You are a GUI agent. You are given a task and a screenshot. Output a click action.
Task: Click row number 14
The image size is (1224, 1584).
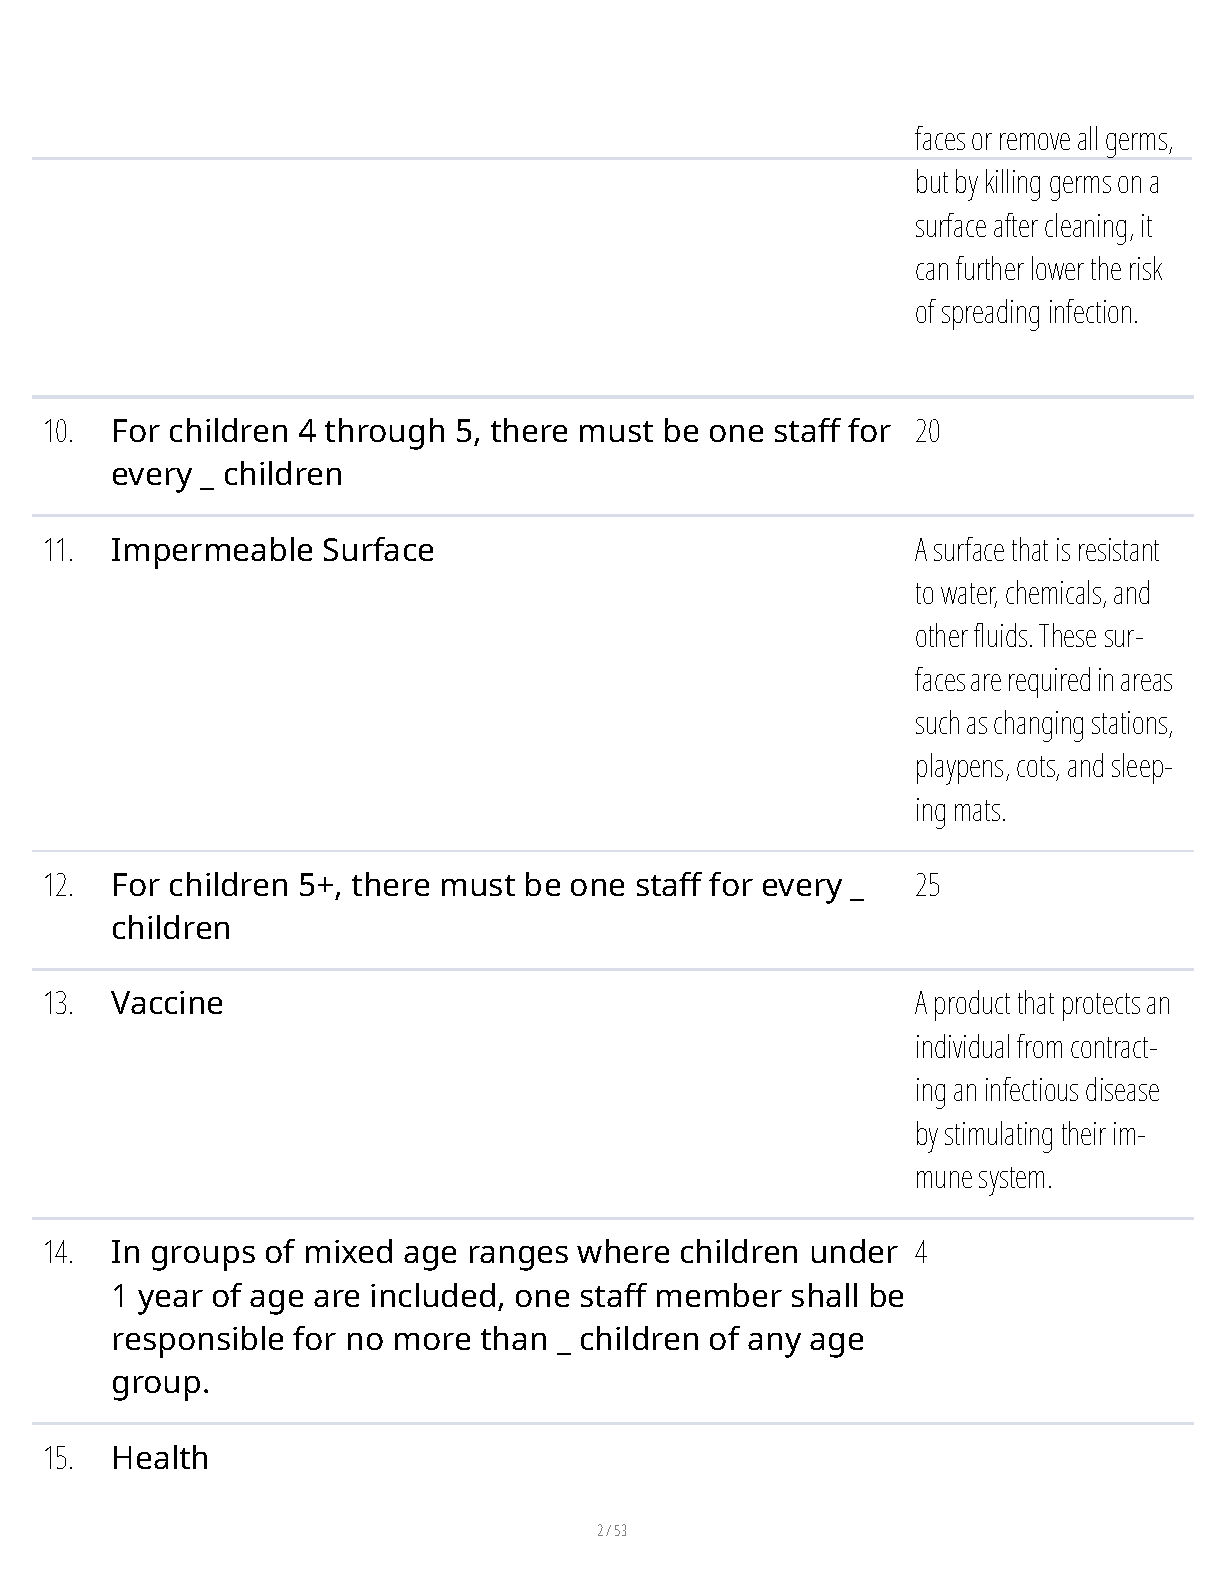click(x=58, y=1253)
